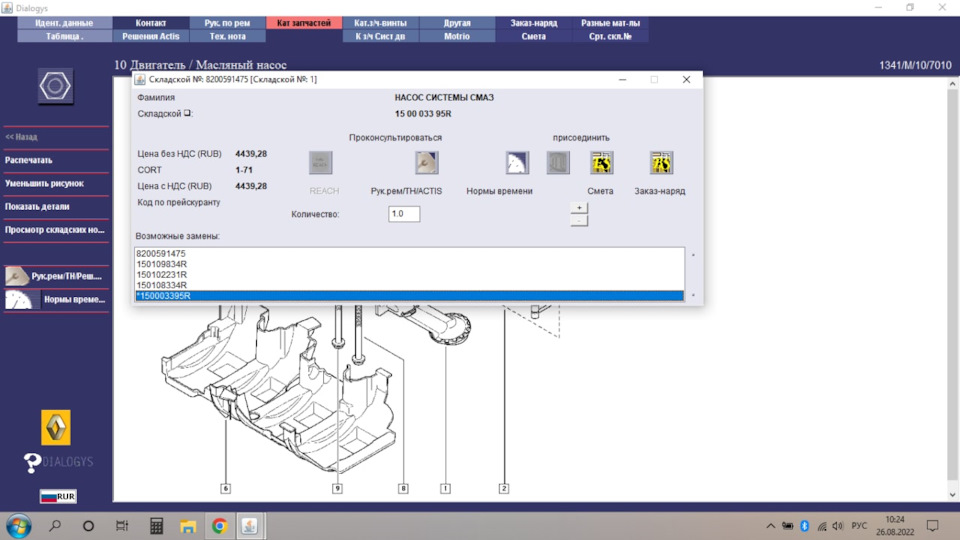Select highlighted replacement *150003395R
The width and height of the screenshot is (960, 540).
pos(409,296)
